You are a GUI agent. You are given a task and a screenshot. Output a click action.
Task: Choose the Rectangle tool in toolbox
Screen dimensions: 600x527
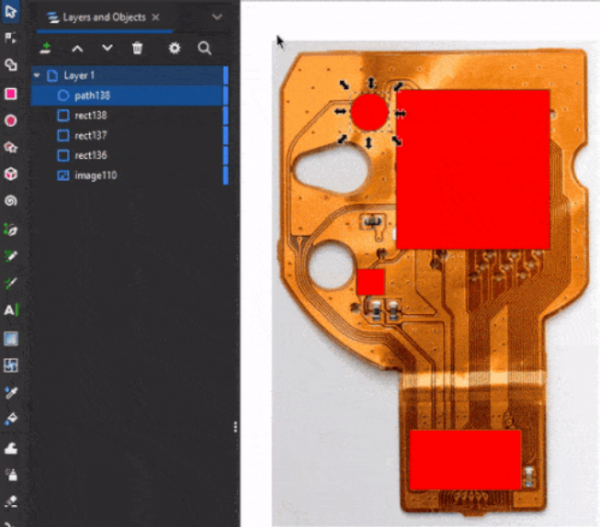tap(11, 94)
